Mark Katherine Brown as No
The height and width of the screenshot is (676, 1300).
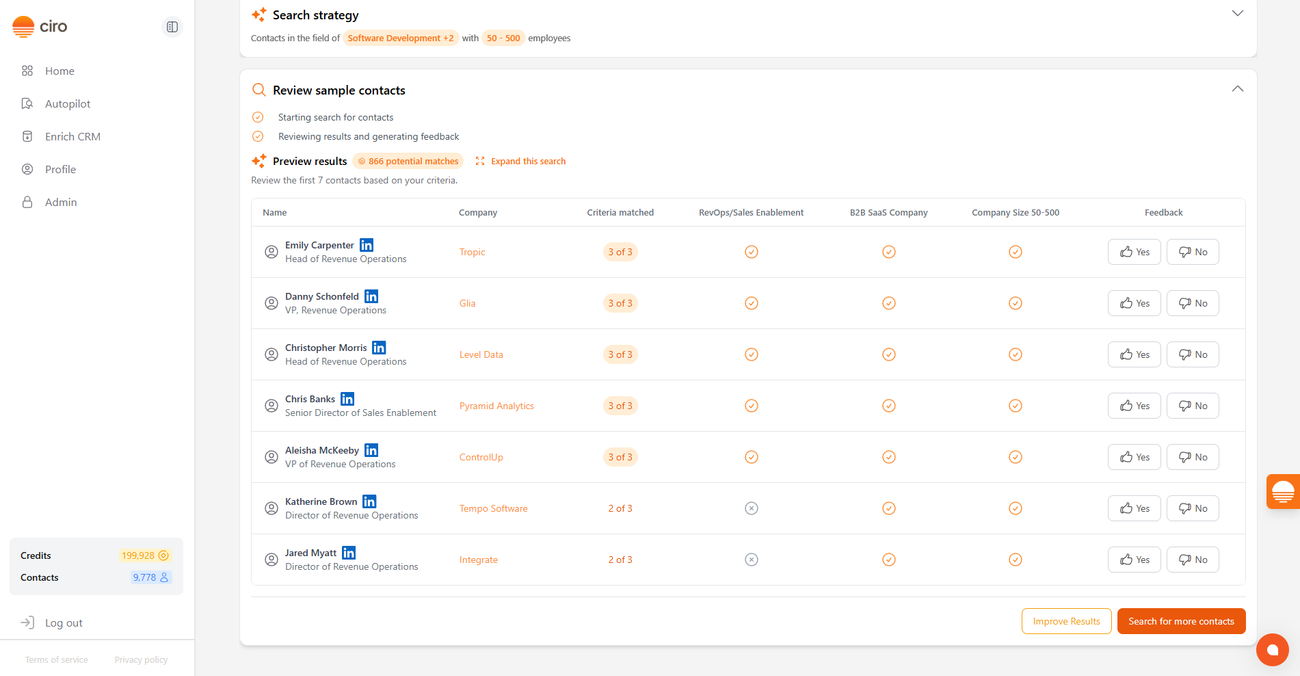coord(1192,509)
